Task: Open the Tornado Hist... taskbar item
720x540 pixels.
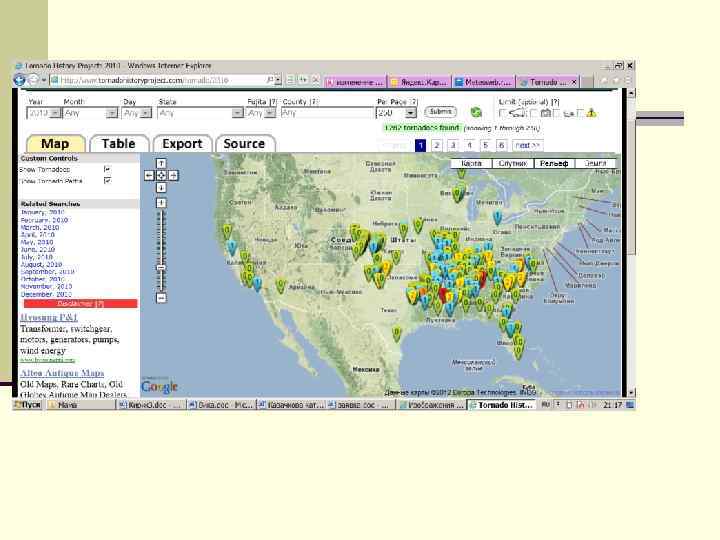Action: pos(502,405)
